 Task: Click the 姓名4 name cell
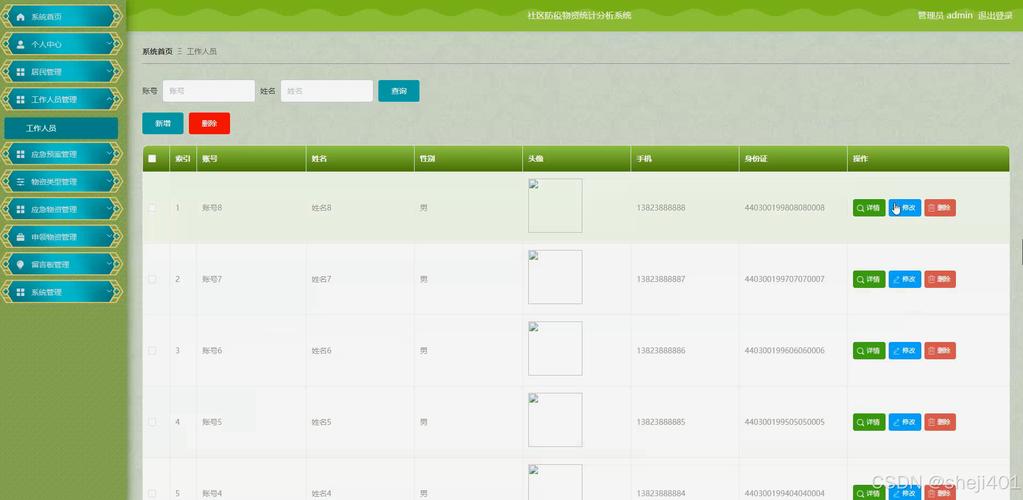pyautogui.click(x=322, y=493)
